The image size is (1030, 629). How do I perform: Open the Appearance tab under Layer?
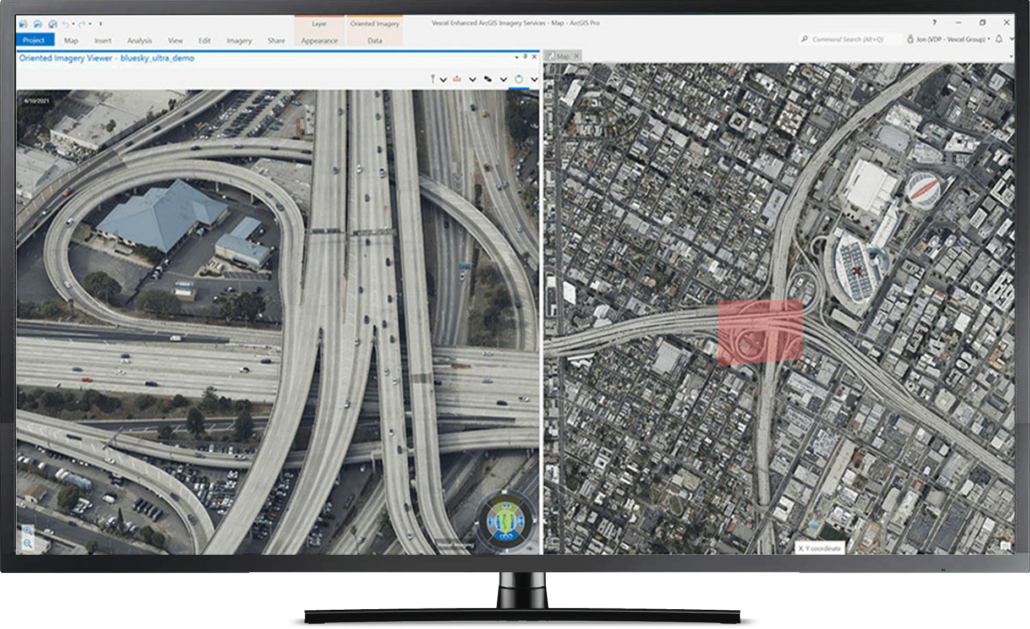318,40
